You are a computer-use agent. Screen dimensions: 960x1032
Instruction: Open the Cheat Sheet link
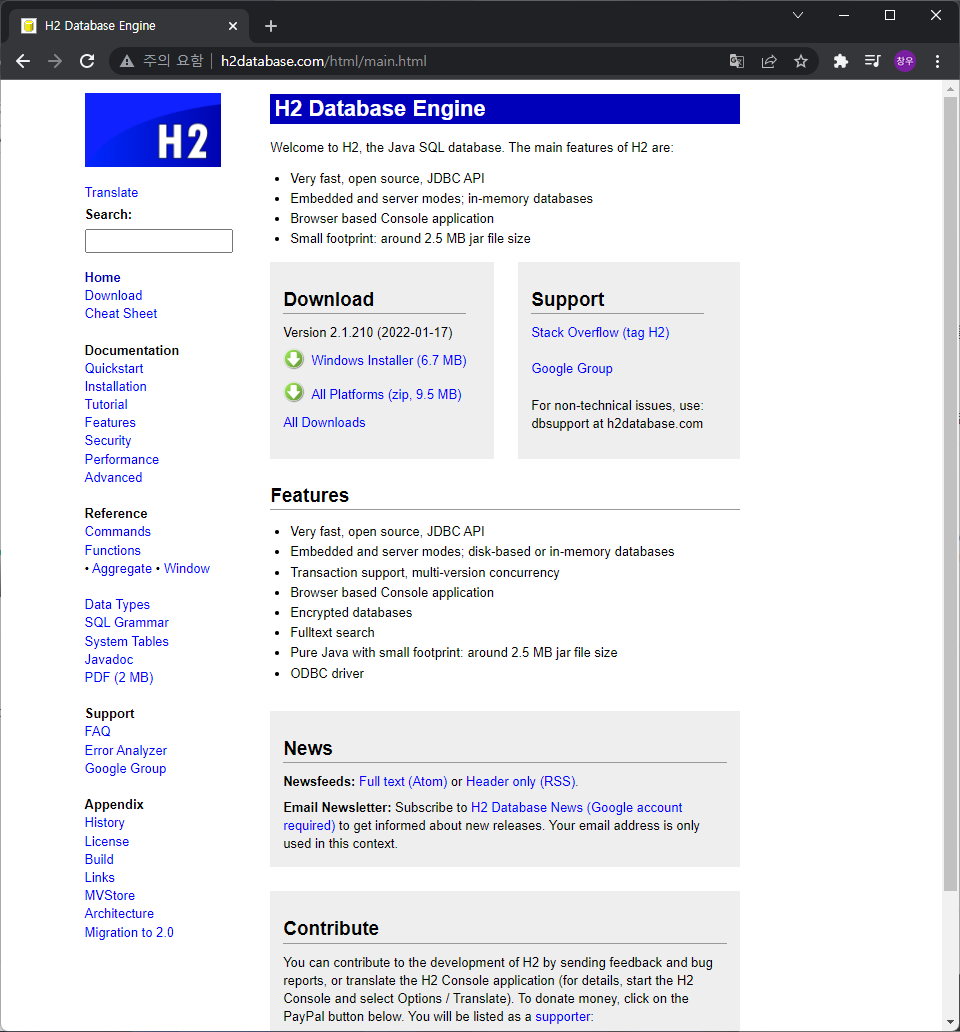coord(121,313)
